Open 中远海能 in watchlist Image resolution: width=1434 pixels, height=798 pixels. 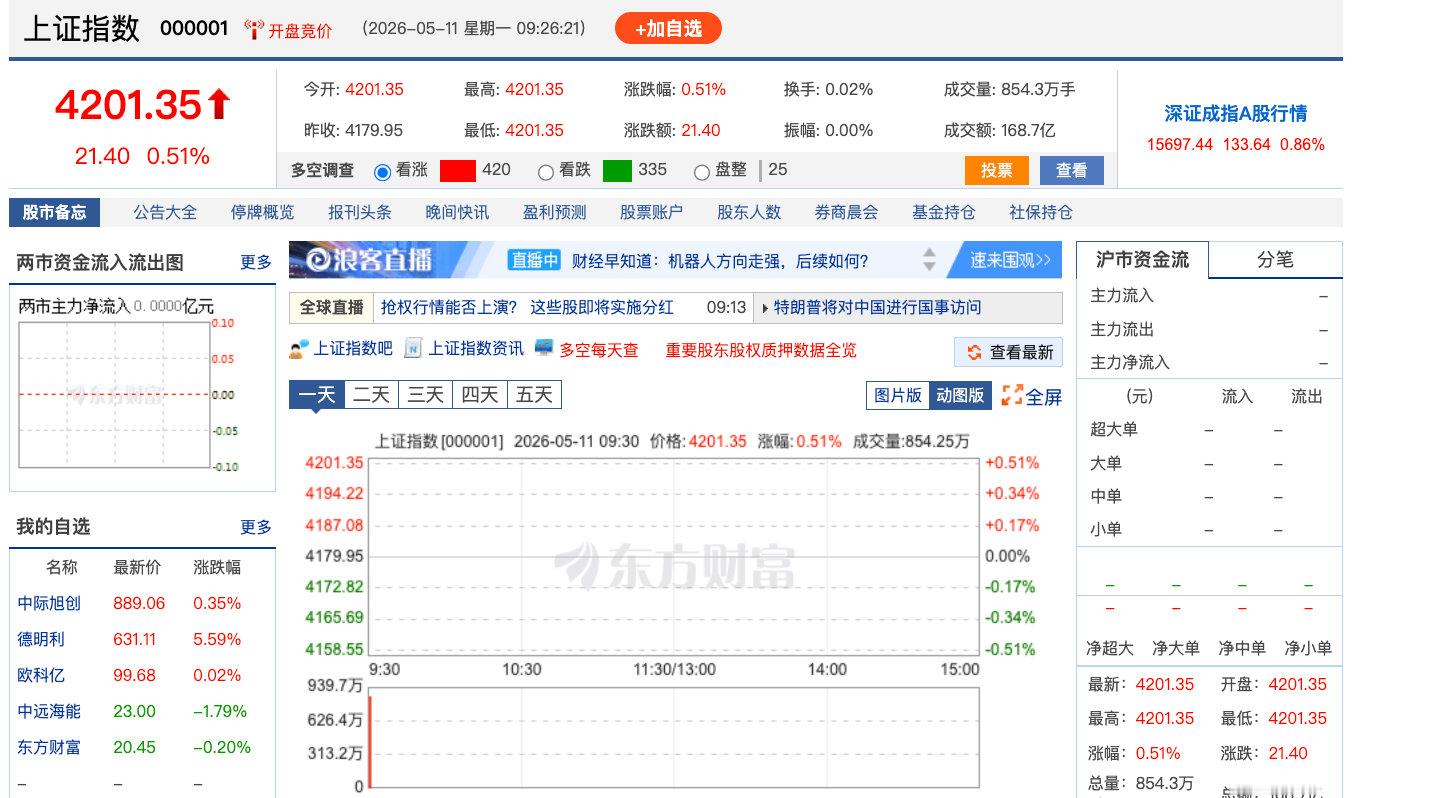coord(49,711)
